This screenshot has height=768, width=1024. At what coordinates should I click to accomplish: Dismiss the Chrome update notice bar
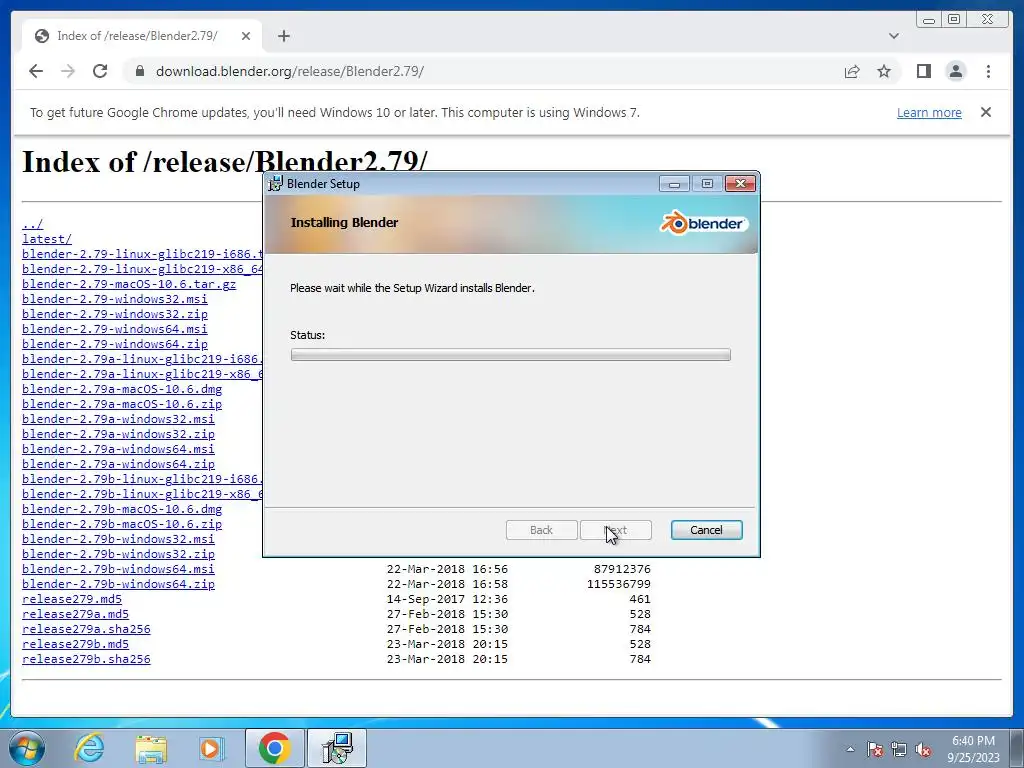985,112
